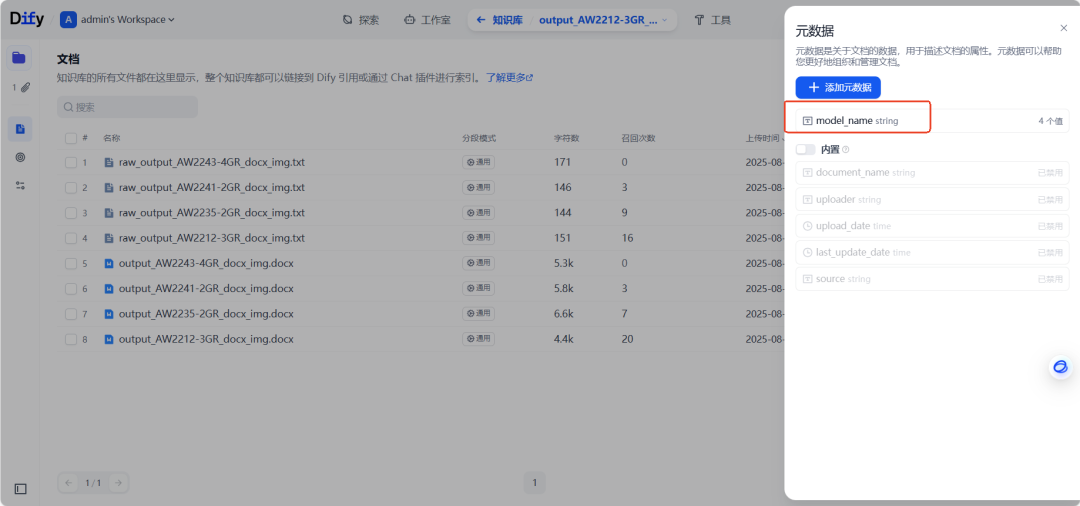Viewport: 1080px width, 506px height.
Task: Click the back arrow next to 知识库
Action: [x=481, y=20]
